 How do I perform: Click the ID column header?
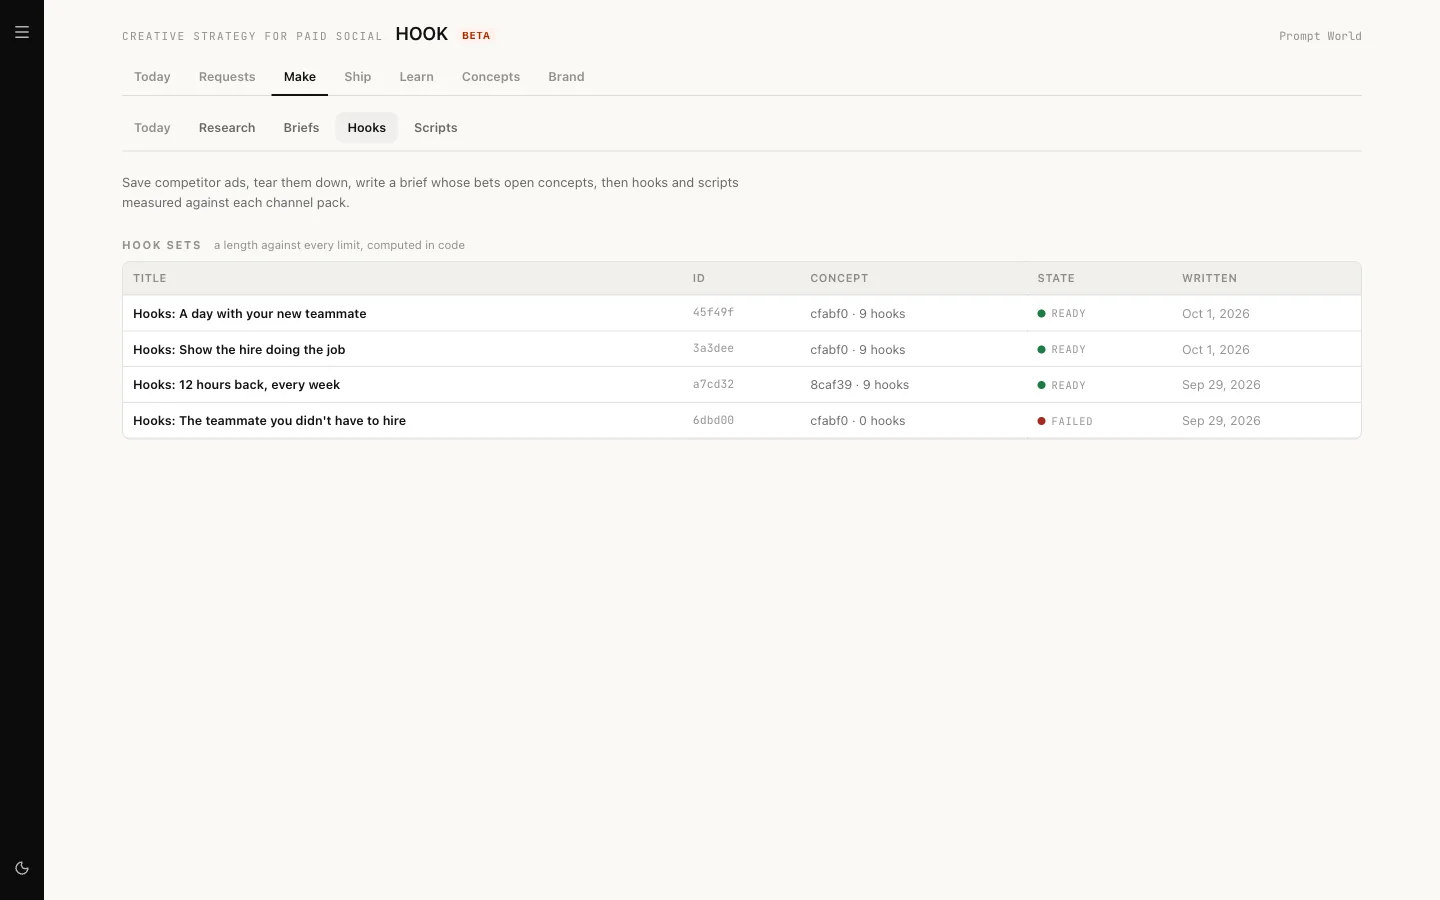point(699,278)
